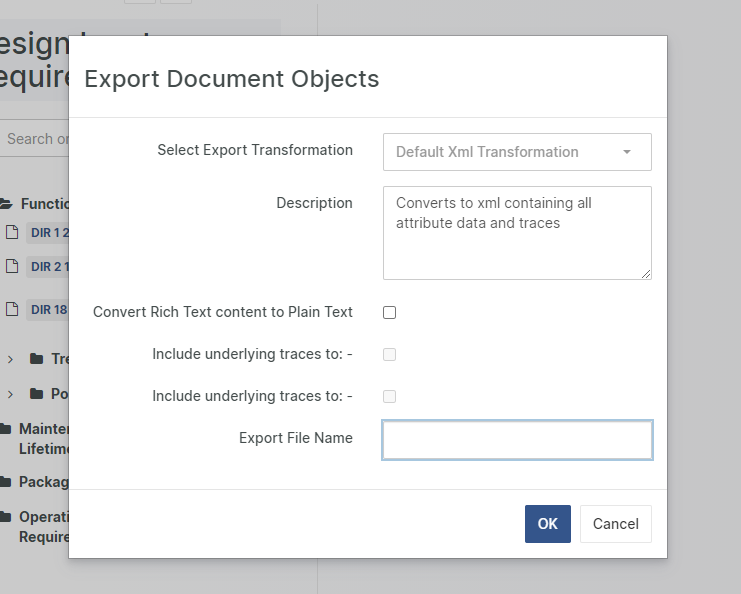Click the folder icon beside Packag...
This screenshot has width=741, height=594.
click(5, 482)
